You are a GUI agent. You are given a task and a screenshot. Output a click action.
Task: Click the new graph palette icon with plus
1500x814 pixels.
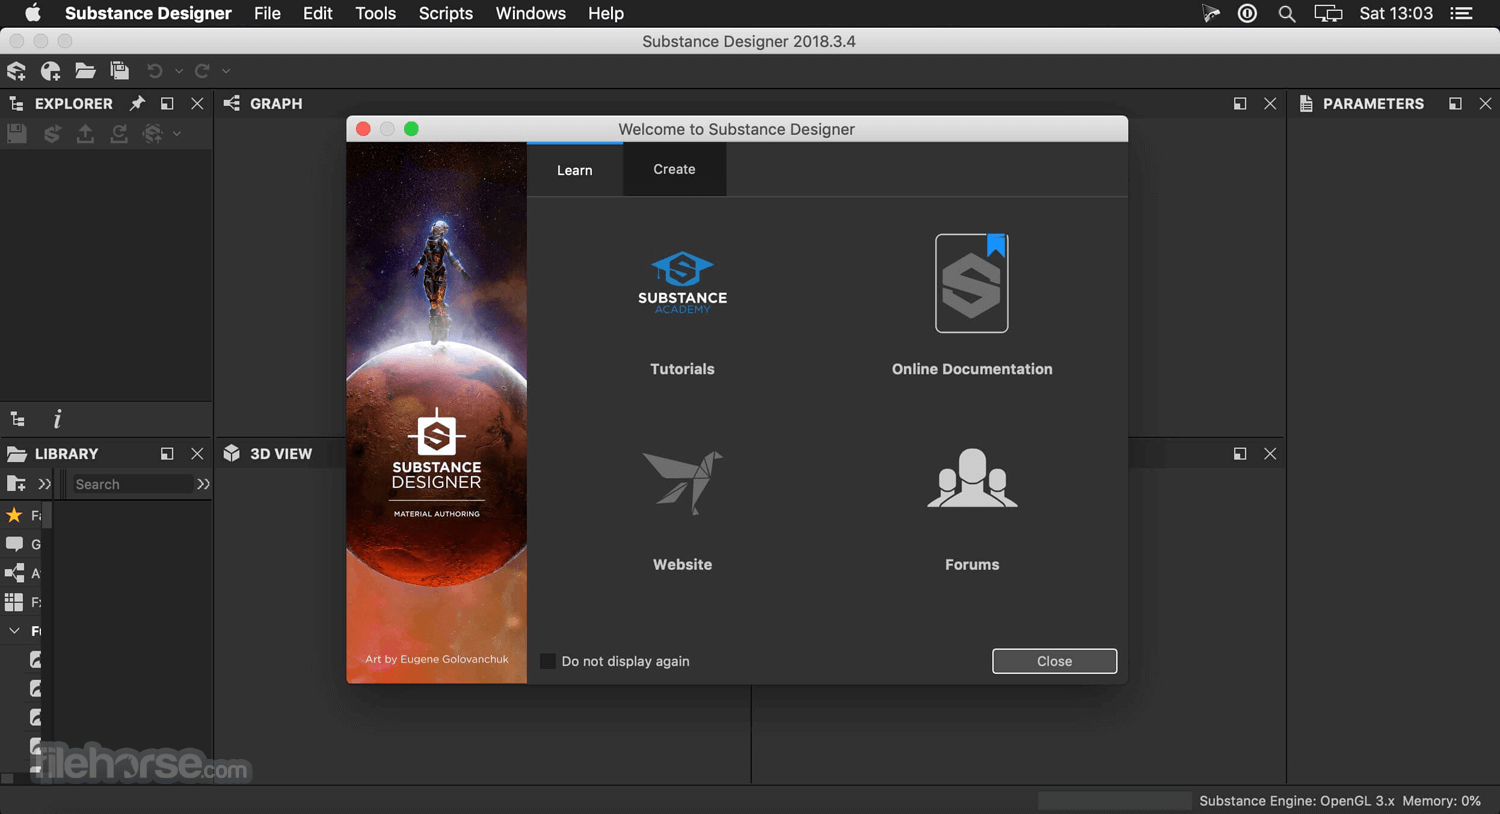[x=51, y=71]
